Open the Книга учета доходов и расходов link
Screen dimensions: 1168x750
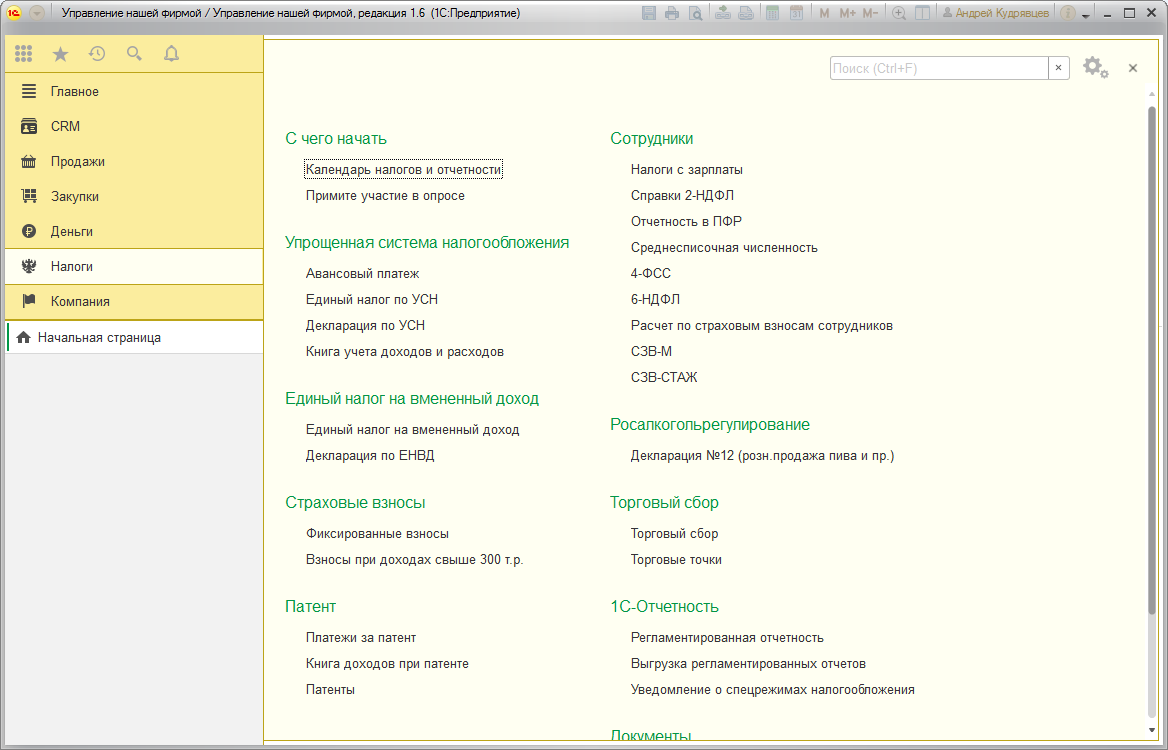[x=404, y=352]
